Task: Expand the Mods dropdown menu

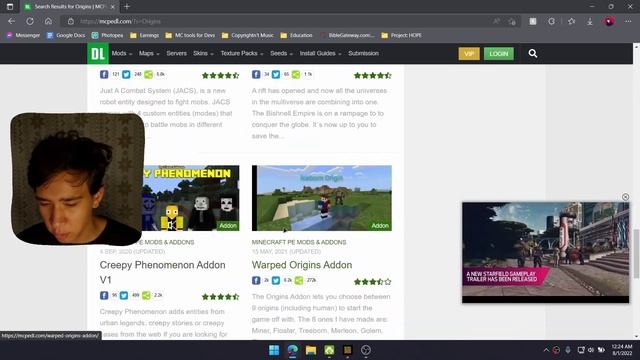Action: [122, 53]
